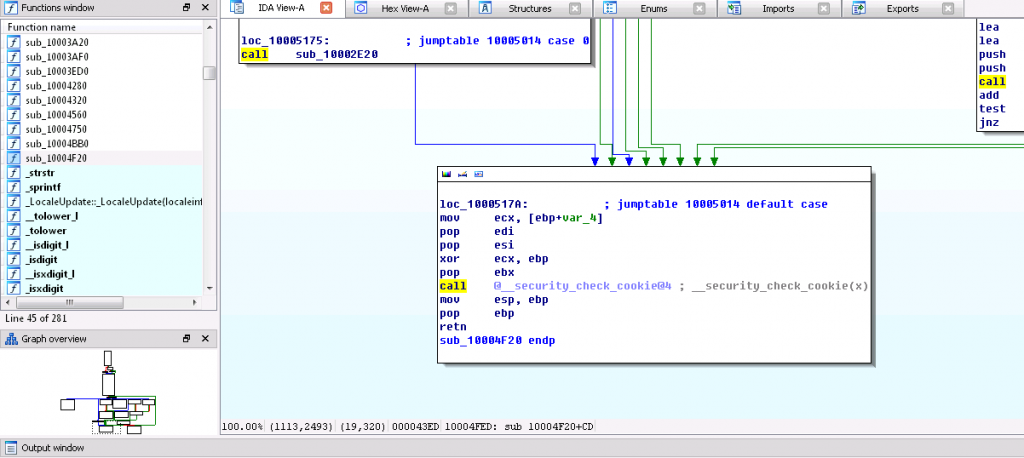Select sub_10004320 in functions list
Image resolution: width=1024 pixels, height=458 pixels.
pos(103,100)
